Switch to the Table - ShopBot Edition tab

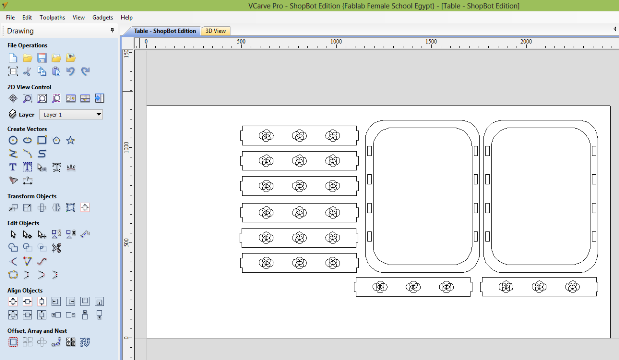tap(165, 31)
